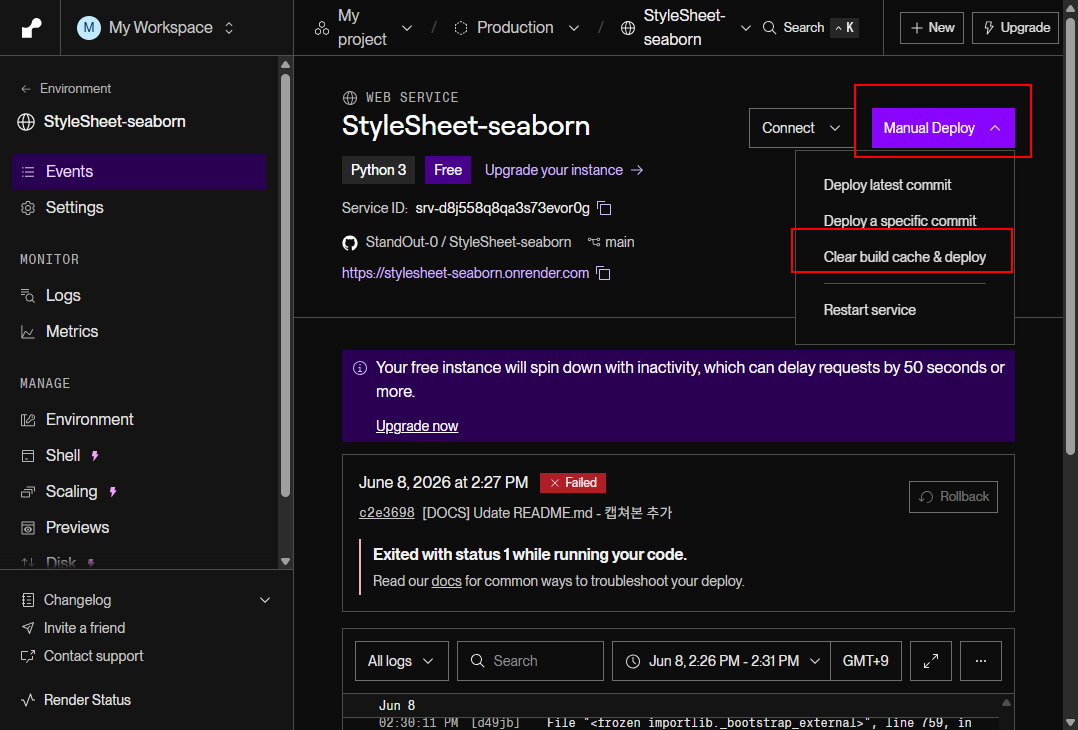This screenshot has height=730, width=1078.
Task: Open the Jun 8 time range dropdown
Action: pos(721,661)
